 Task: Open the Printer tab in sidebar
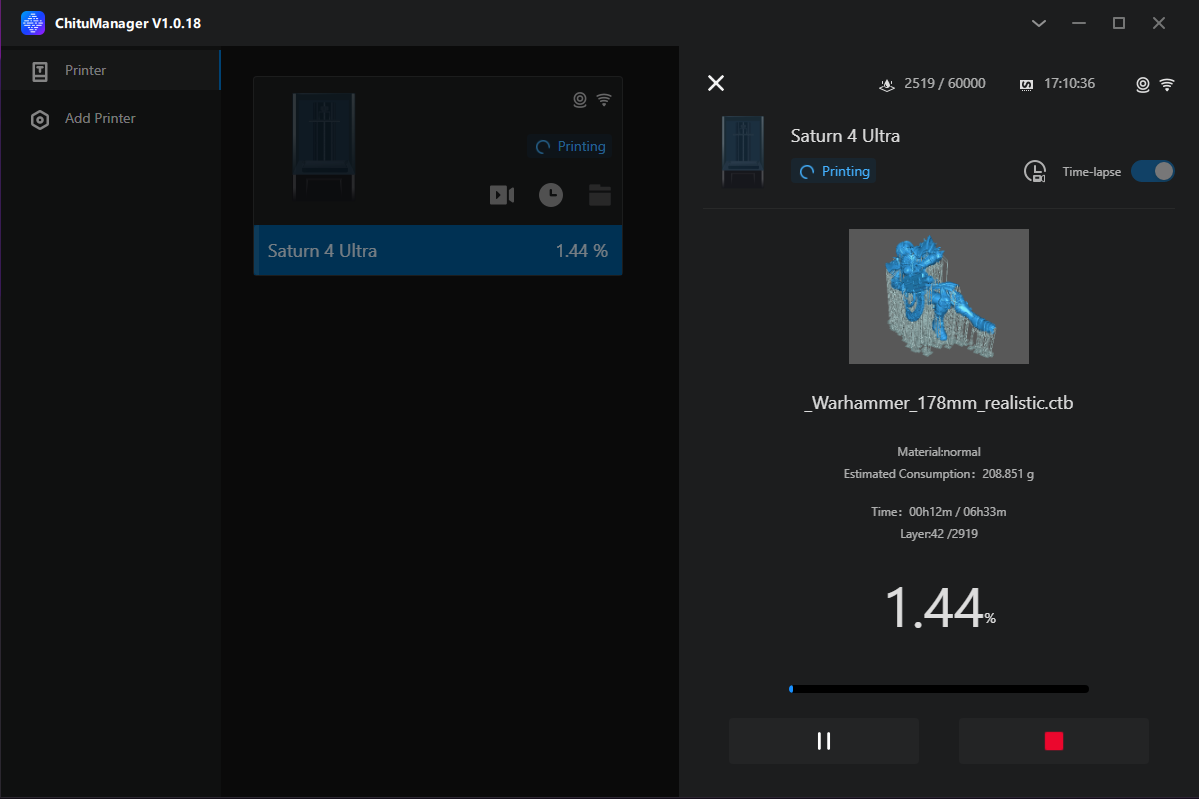(x=110, y=70)
